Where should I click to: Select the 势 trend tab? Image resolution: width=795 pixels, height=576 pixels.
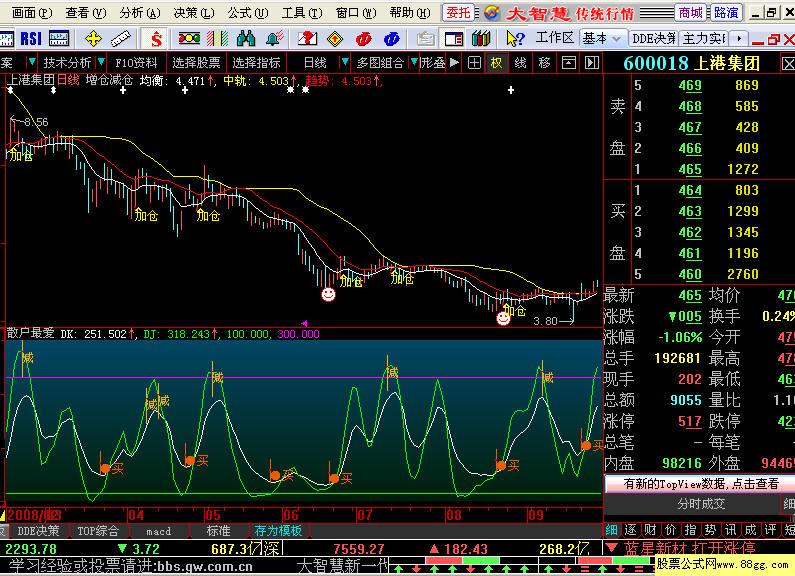(x=710, y=530)
